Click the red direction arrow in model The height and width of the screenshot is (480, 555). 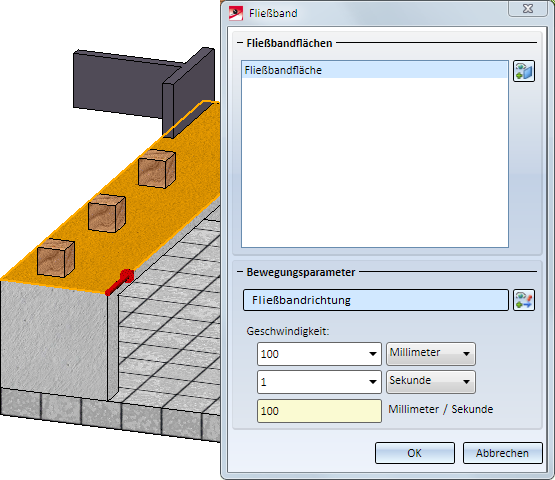click(x=120, y=282)
